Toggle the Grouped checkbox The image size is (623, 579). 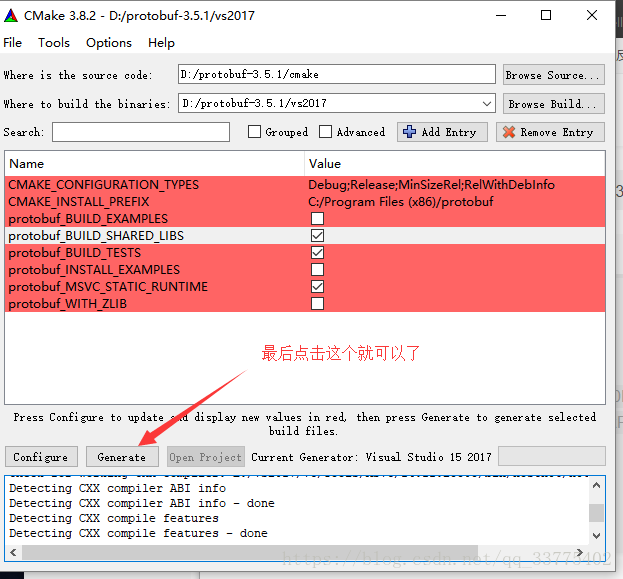tap(254, 132)
